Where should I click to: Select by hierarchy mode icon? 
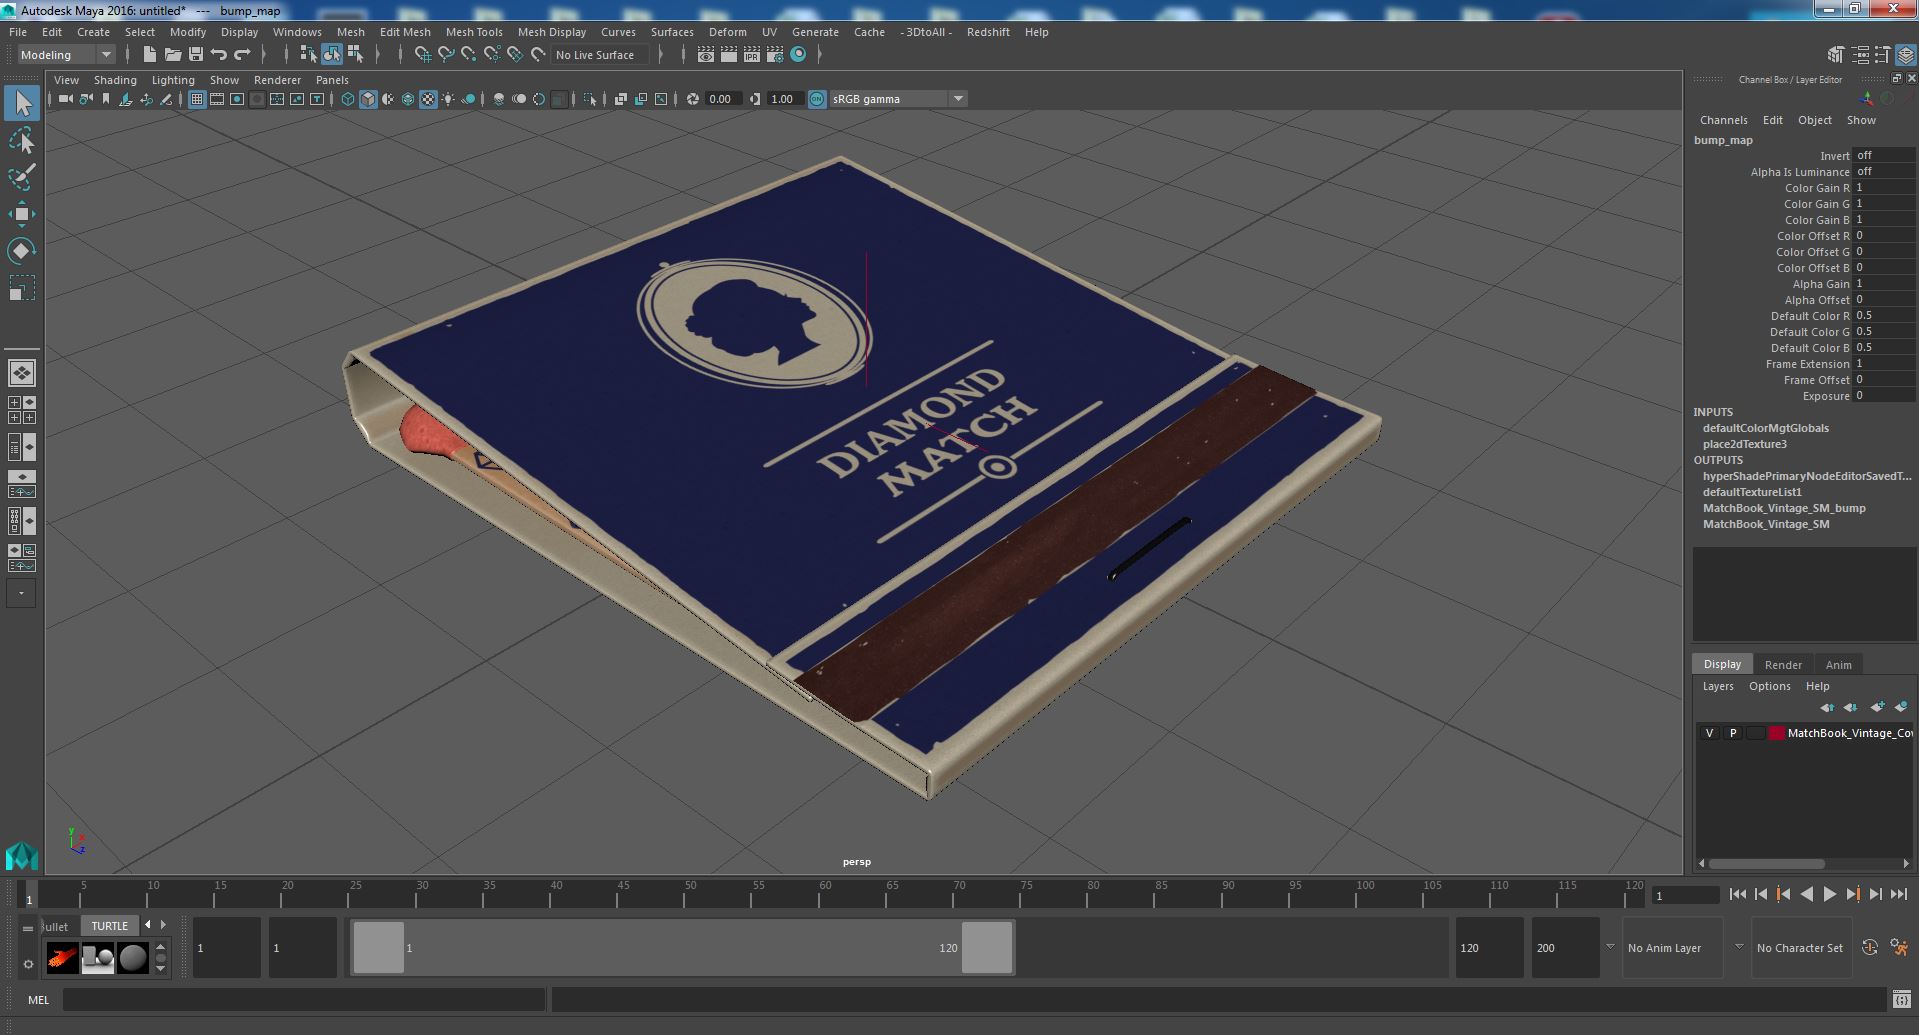point(308,55)
